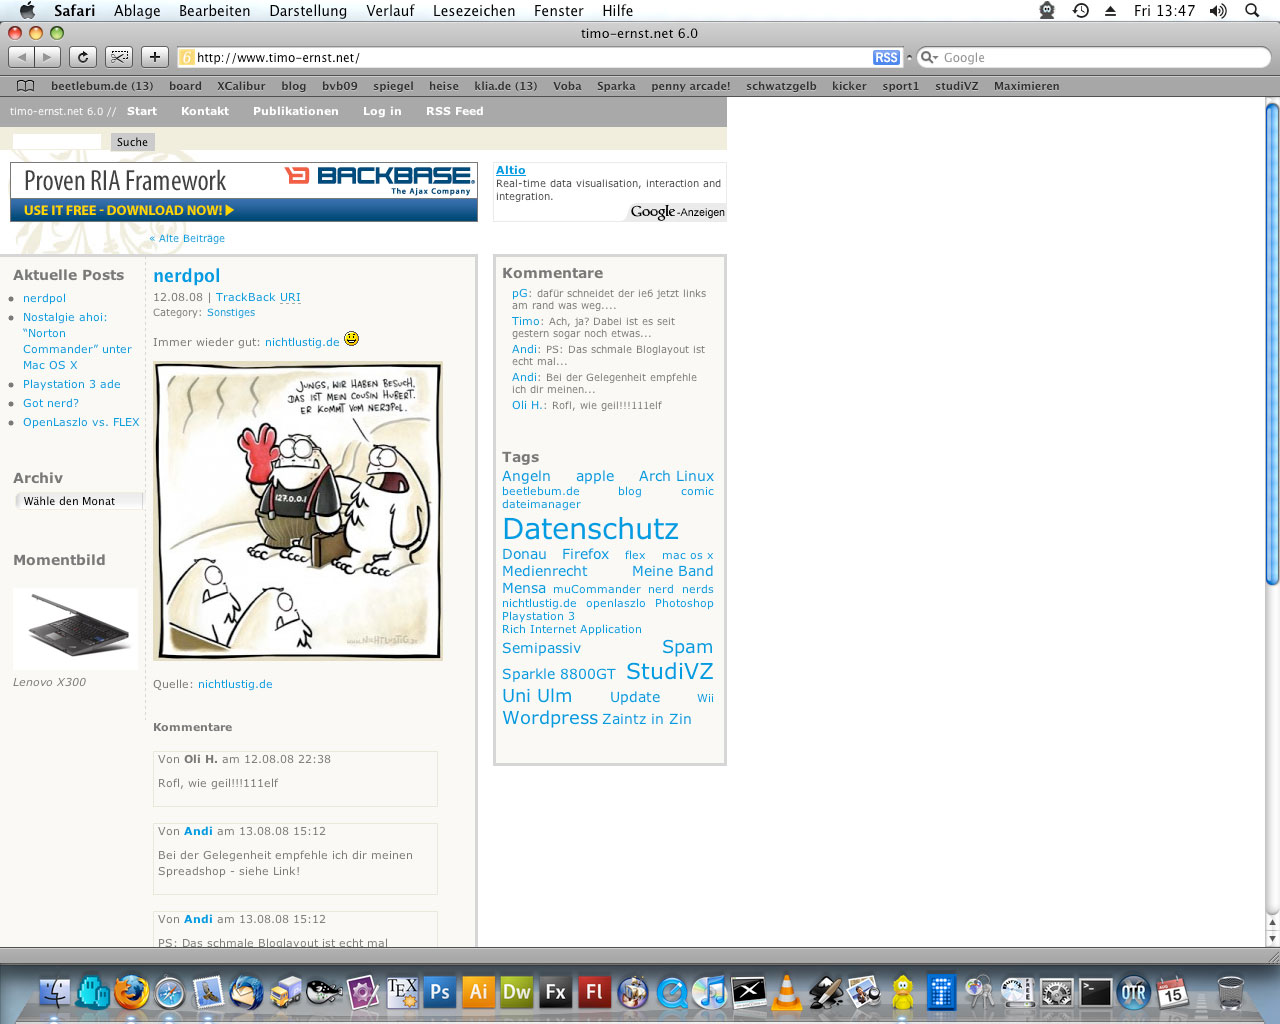Open the 'nerdpol' post title
This screenshot has width=1280, height=1024.
pyautogui.click(x=187, y=276)
